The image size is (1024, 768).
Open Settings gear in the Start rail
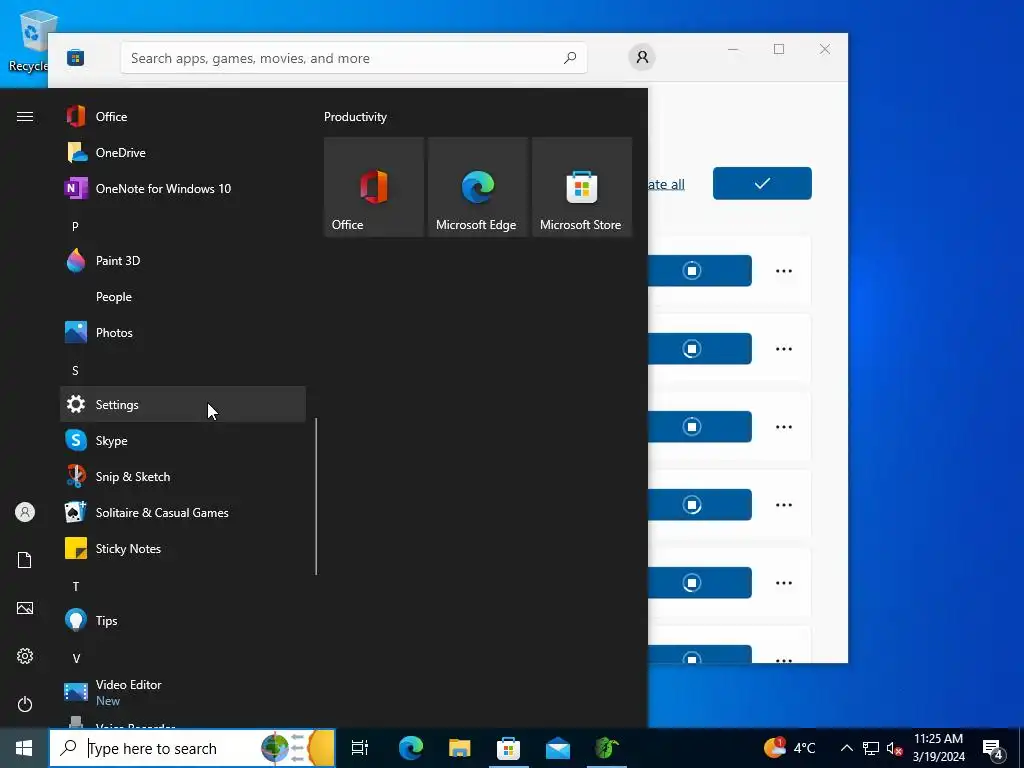tap(25, 656)
